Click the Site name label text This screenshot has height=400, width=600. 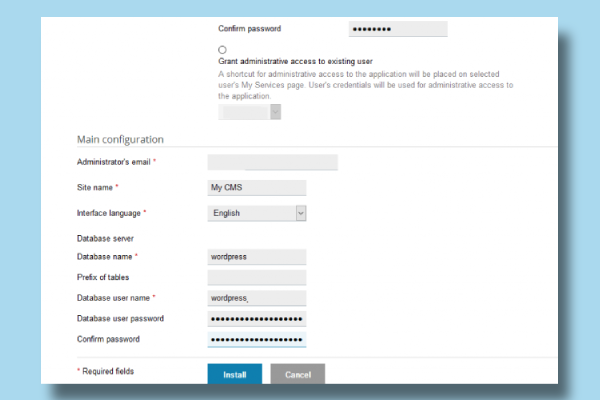pyautogui.click(x=96, y=187)
